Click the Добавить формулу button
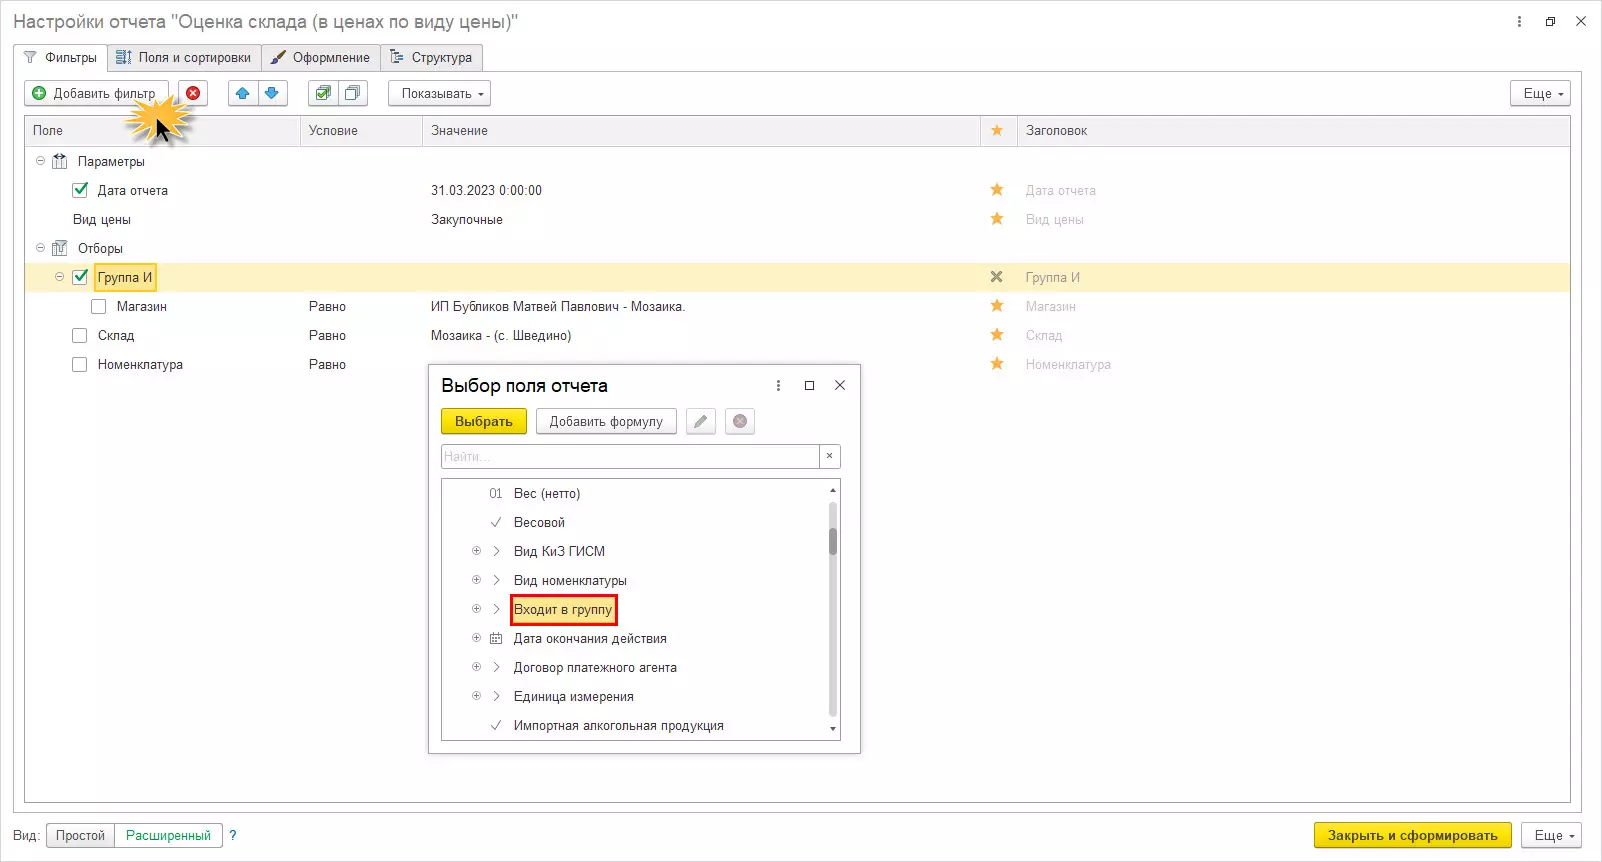 tap(606, 421)
